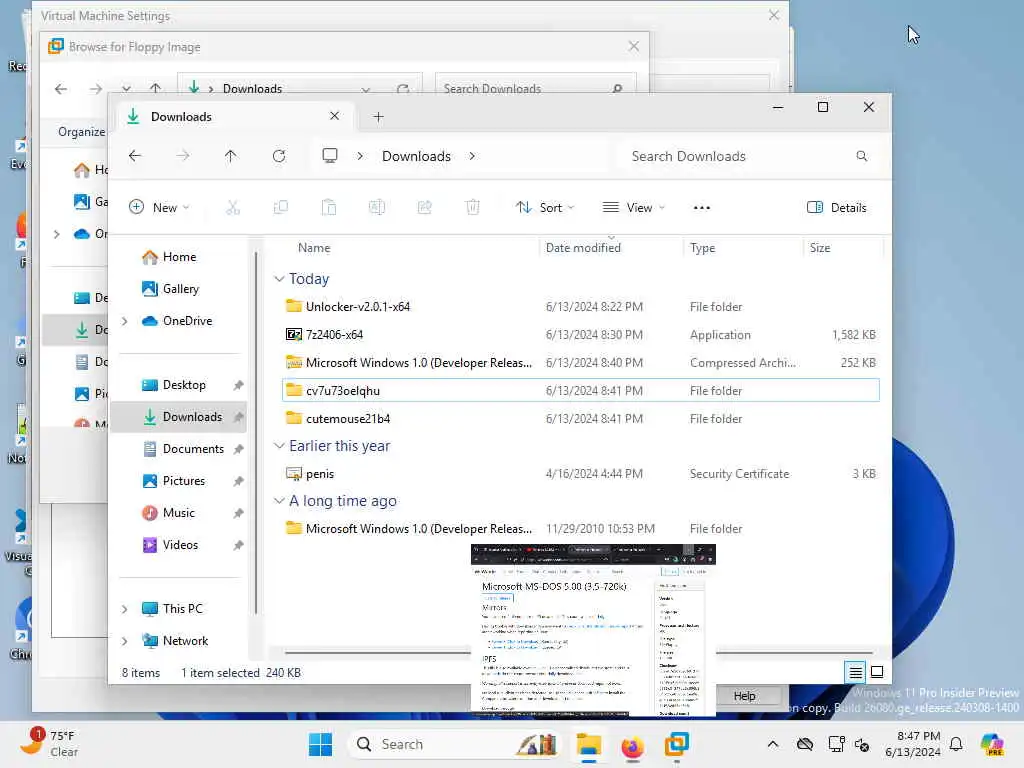Select Videos in the navigation pane
The width and height of the screenshot is (1024, 768).
(178, 545)
